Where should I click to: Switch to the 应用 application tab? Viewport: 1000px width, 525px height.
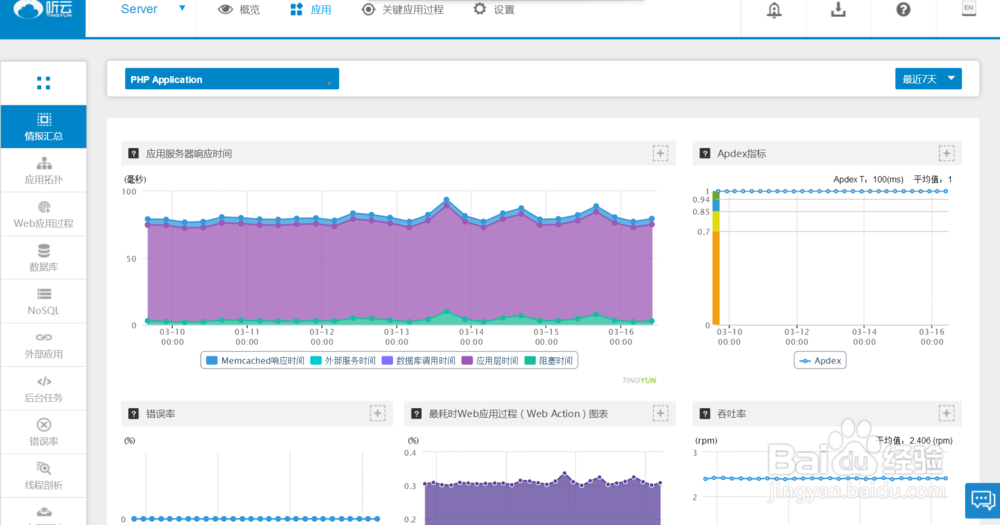point(311,10)
